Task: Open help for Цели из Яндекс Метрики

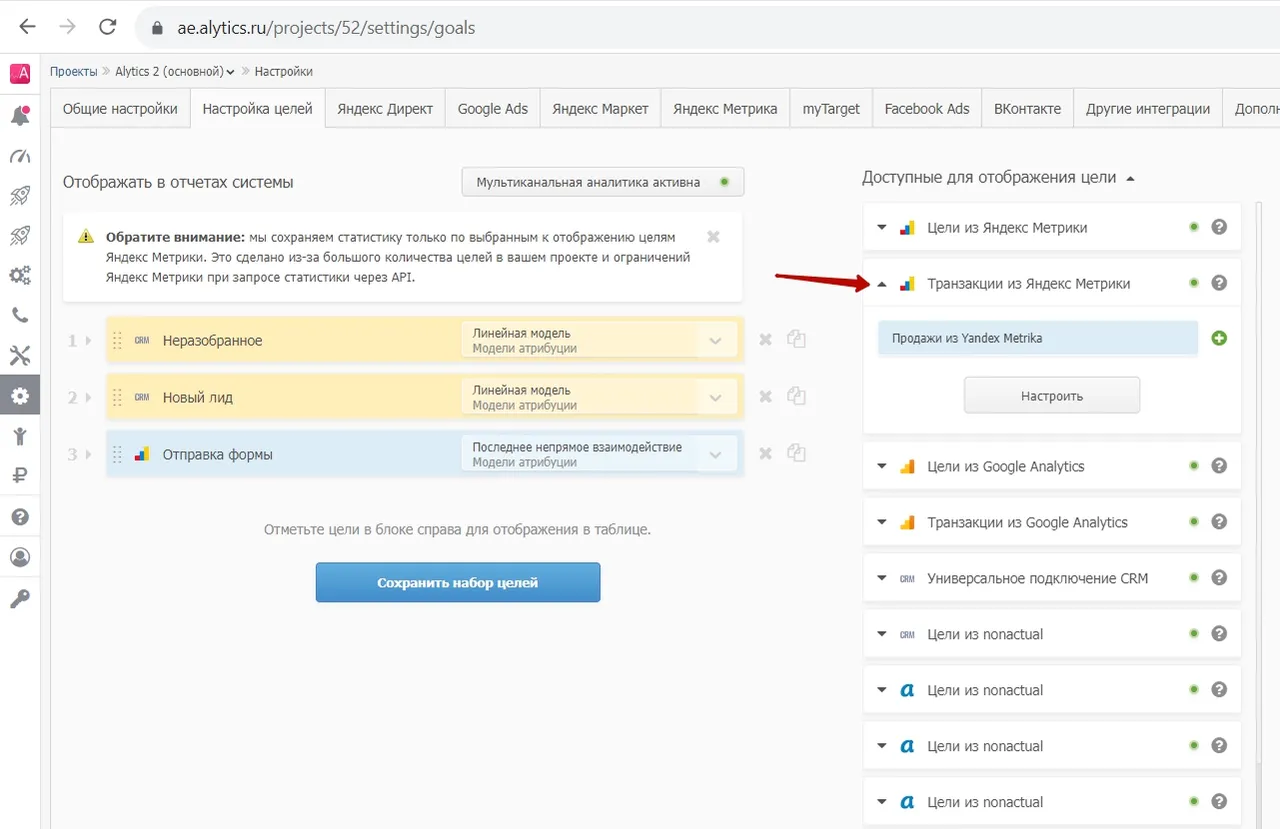Action: click(x=1219, y=227)
